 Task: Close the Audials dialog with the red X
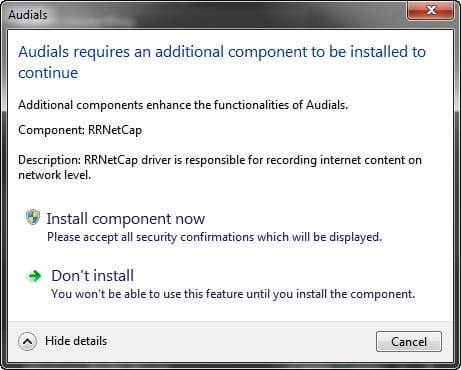pos(430,10)
